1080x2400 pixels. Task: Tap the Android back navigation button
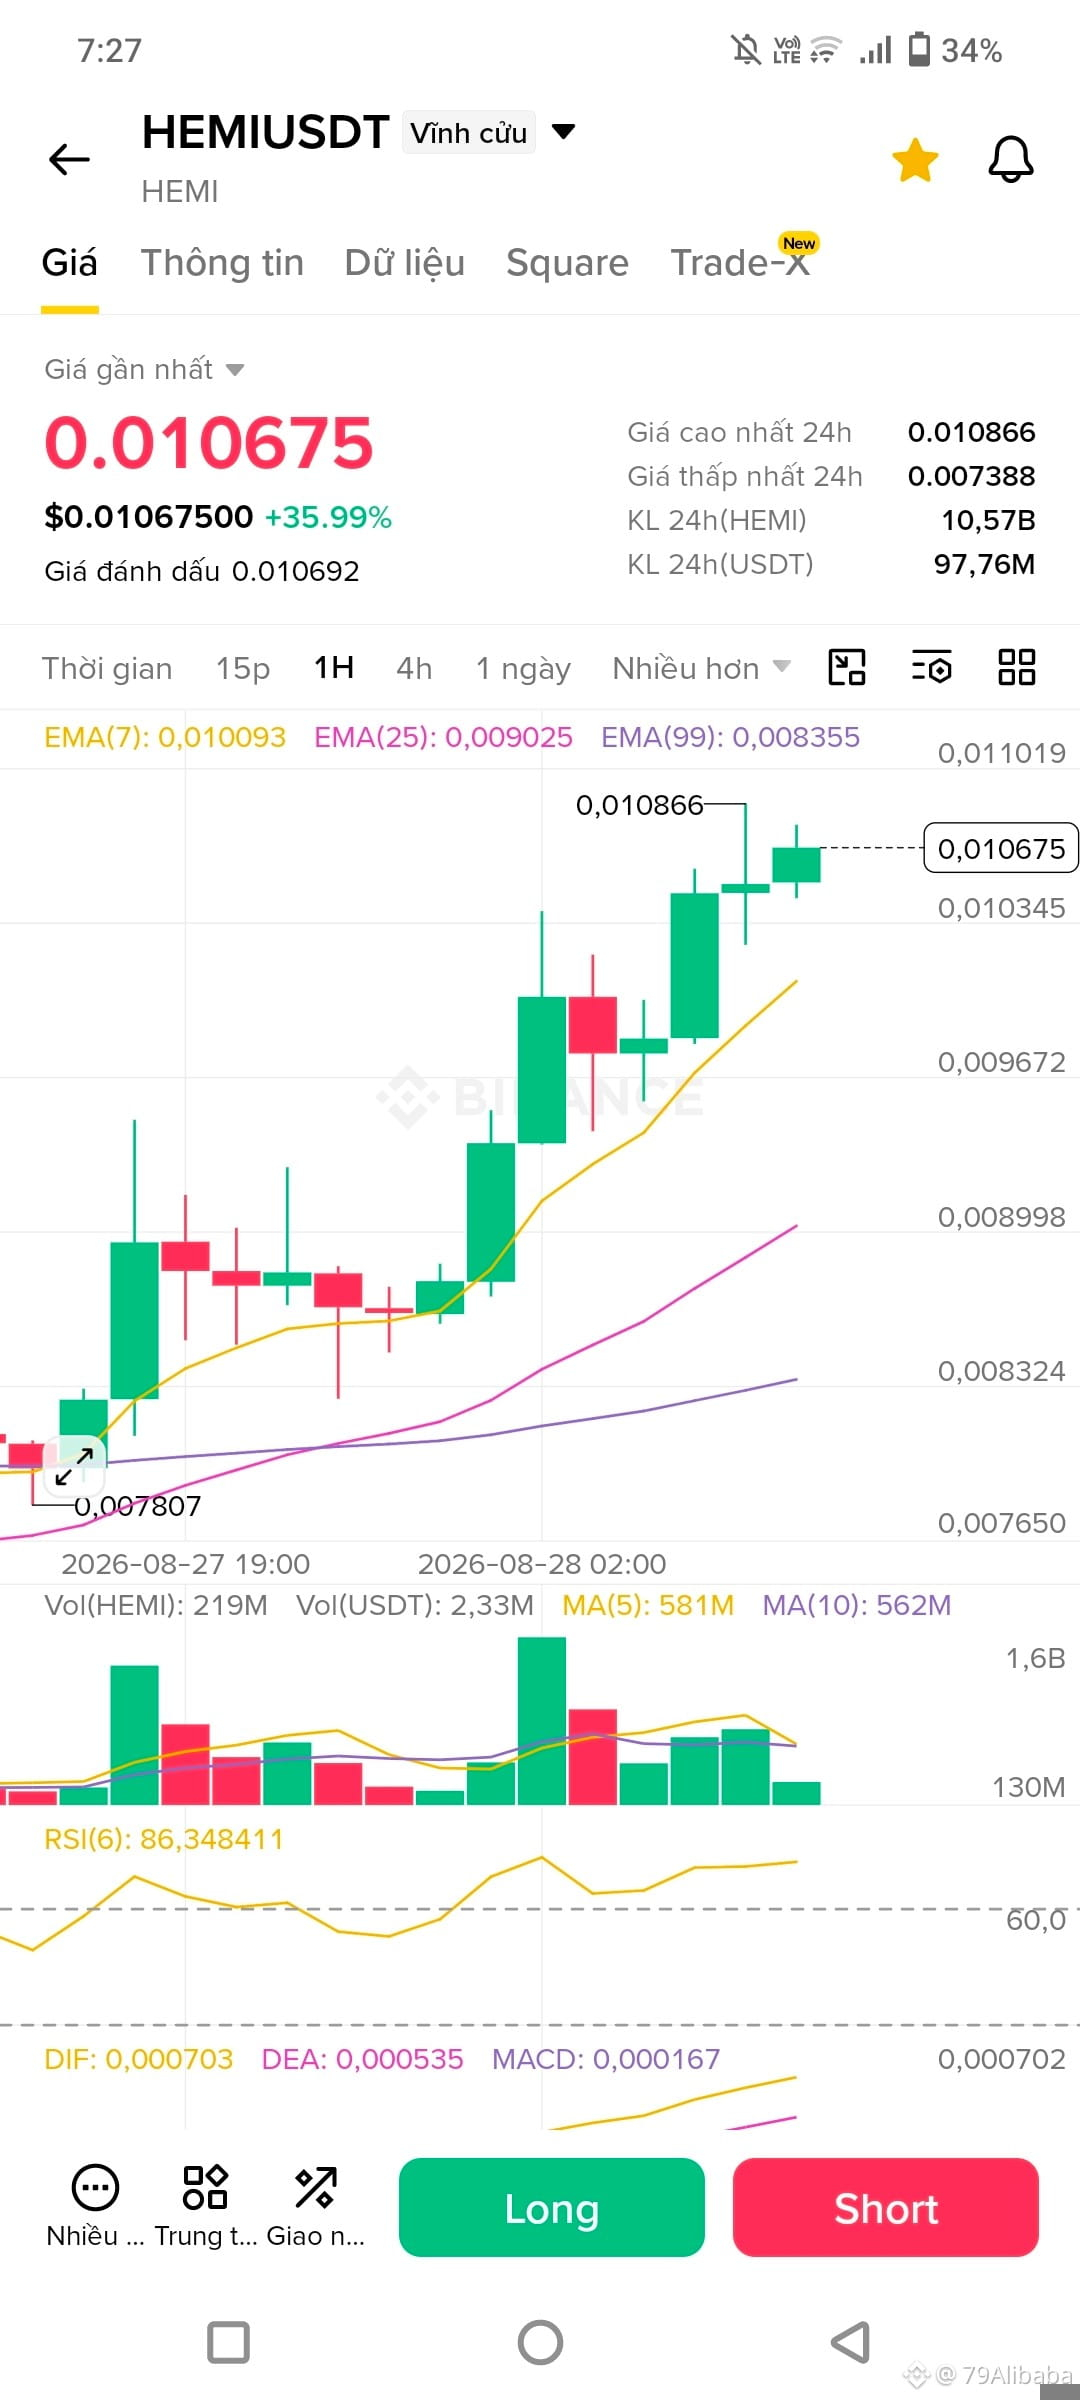(x=851, y=2342)
